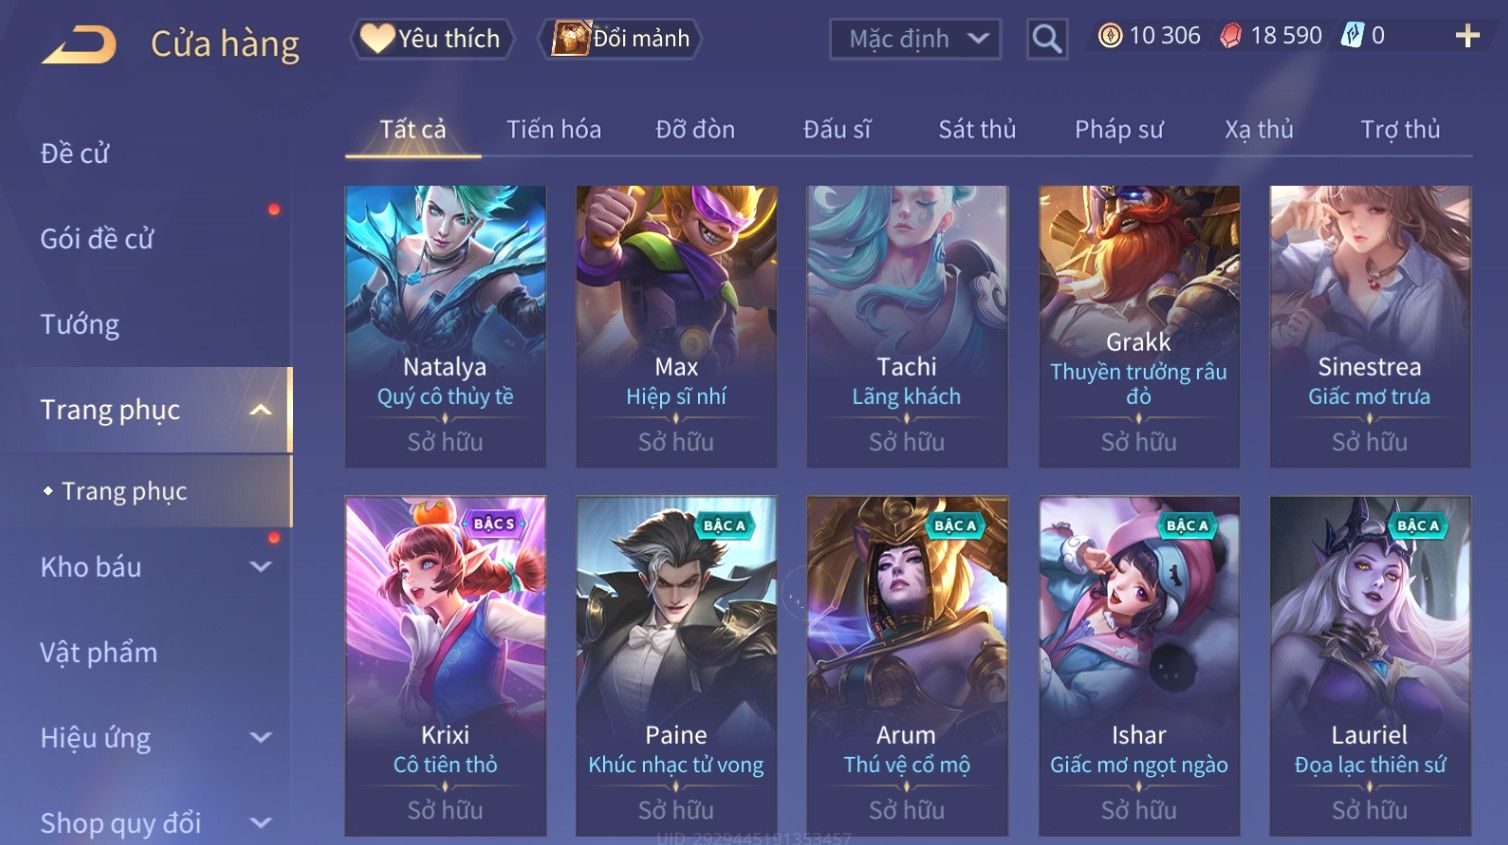Expand the Hiệu ứng section chevron

[x=261, y=738]
